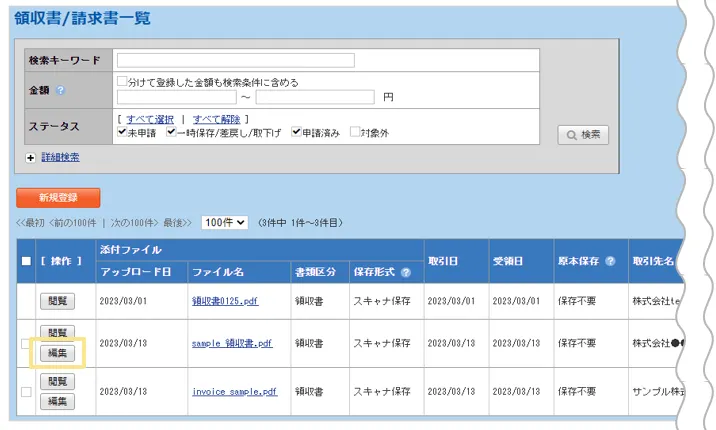Screen dimensions: 716x430
Task: Uncheck the 申請済み status checkbox
Action: point(297,132)
